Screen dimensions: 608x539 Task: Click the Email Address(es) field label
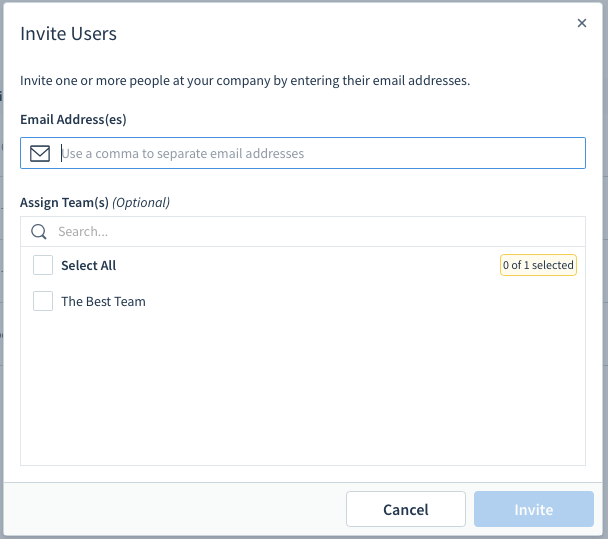tap(73, 119)
